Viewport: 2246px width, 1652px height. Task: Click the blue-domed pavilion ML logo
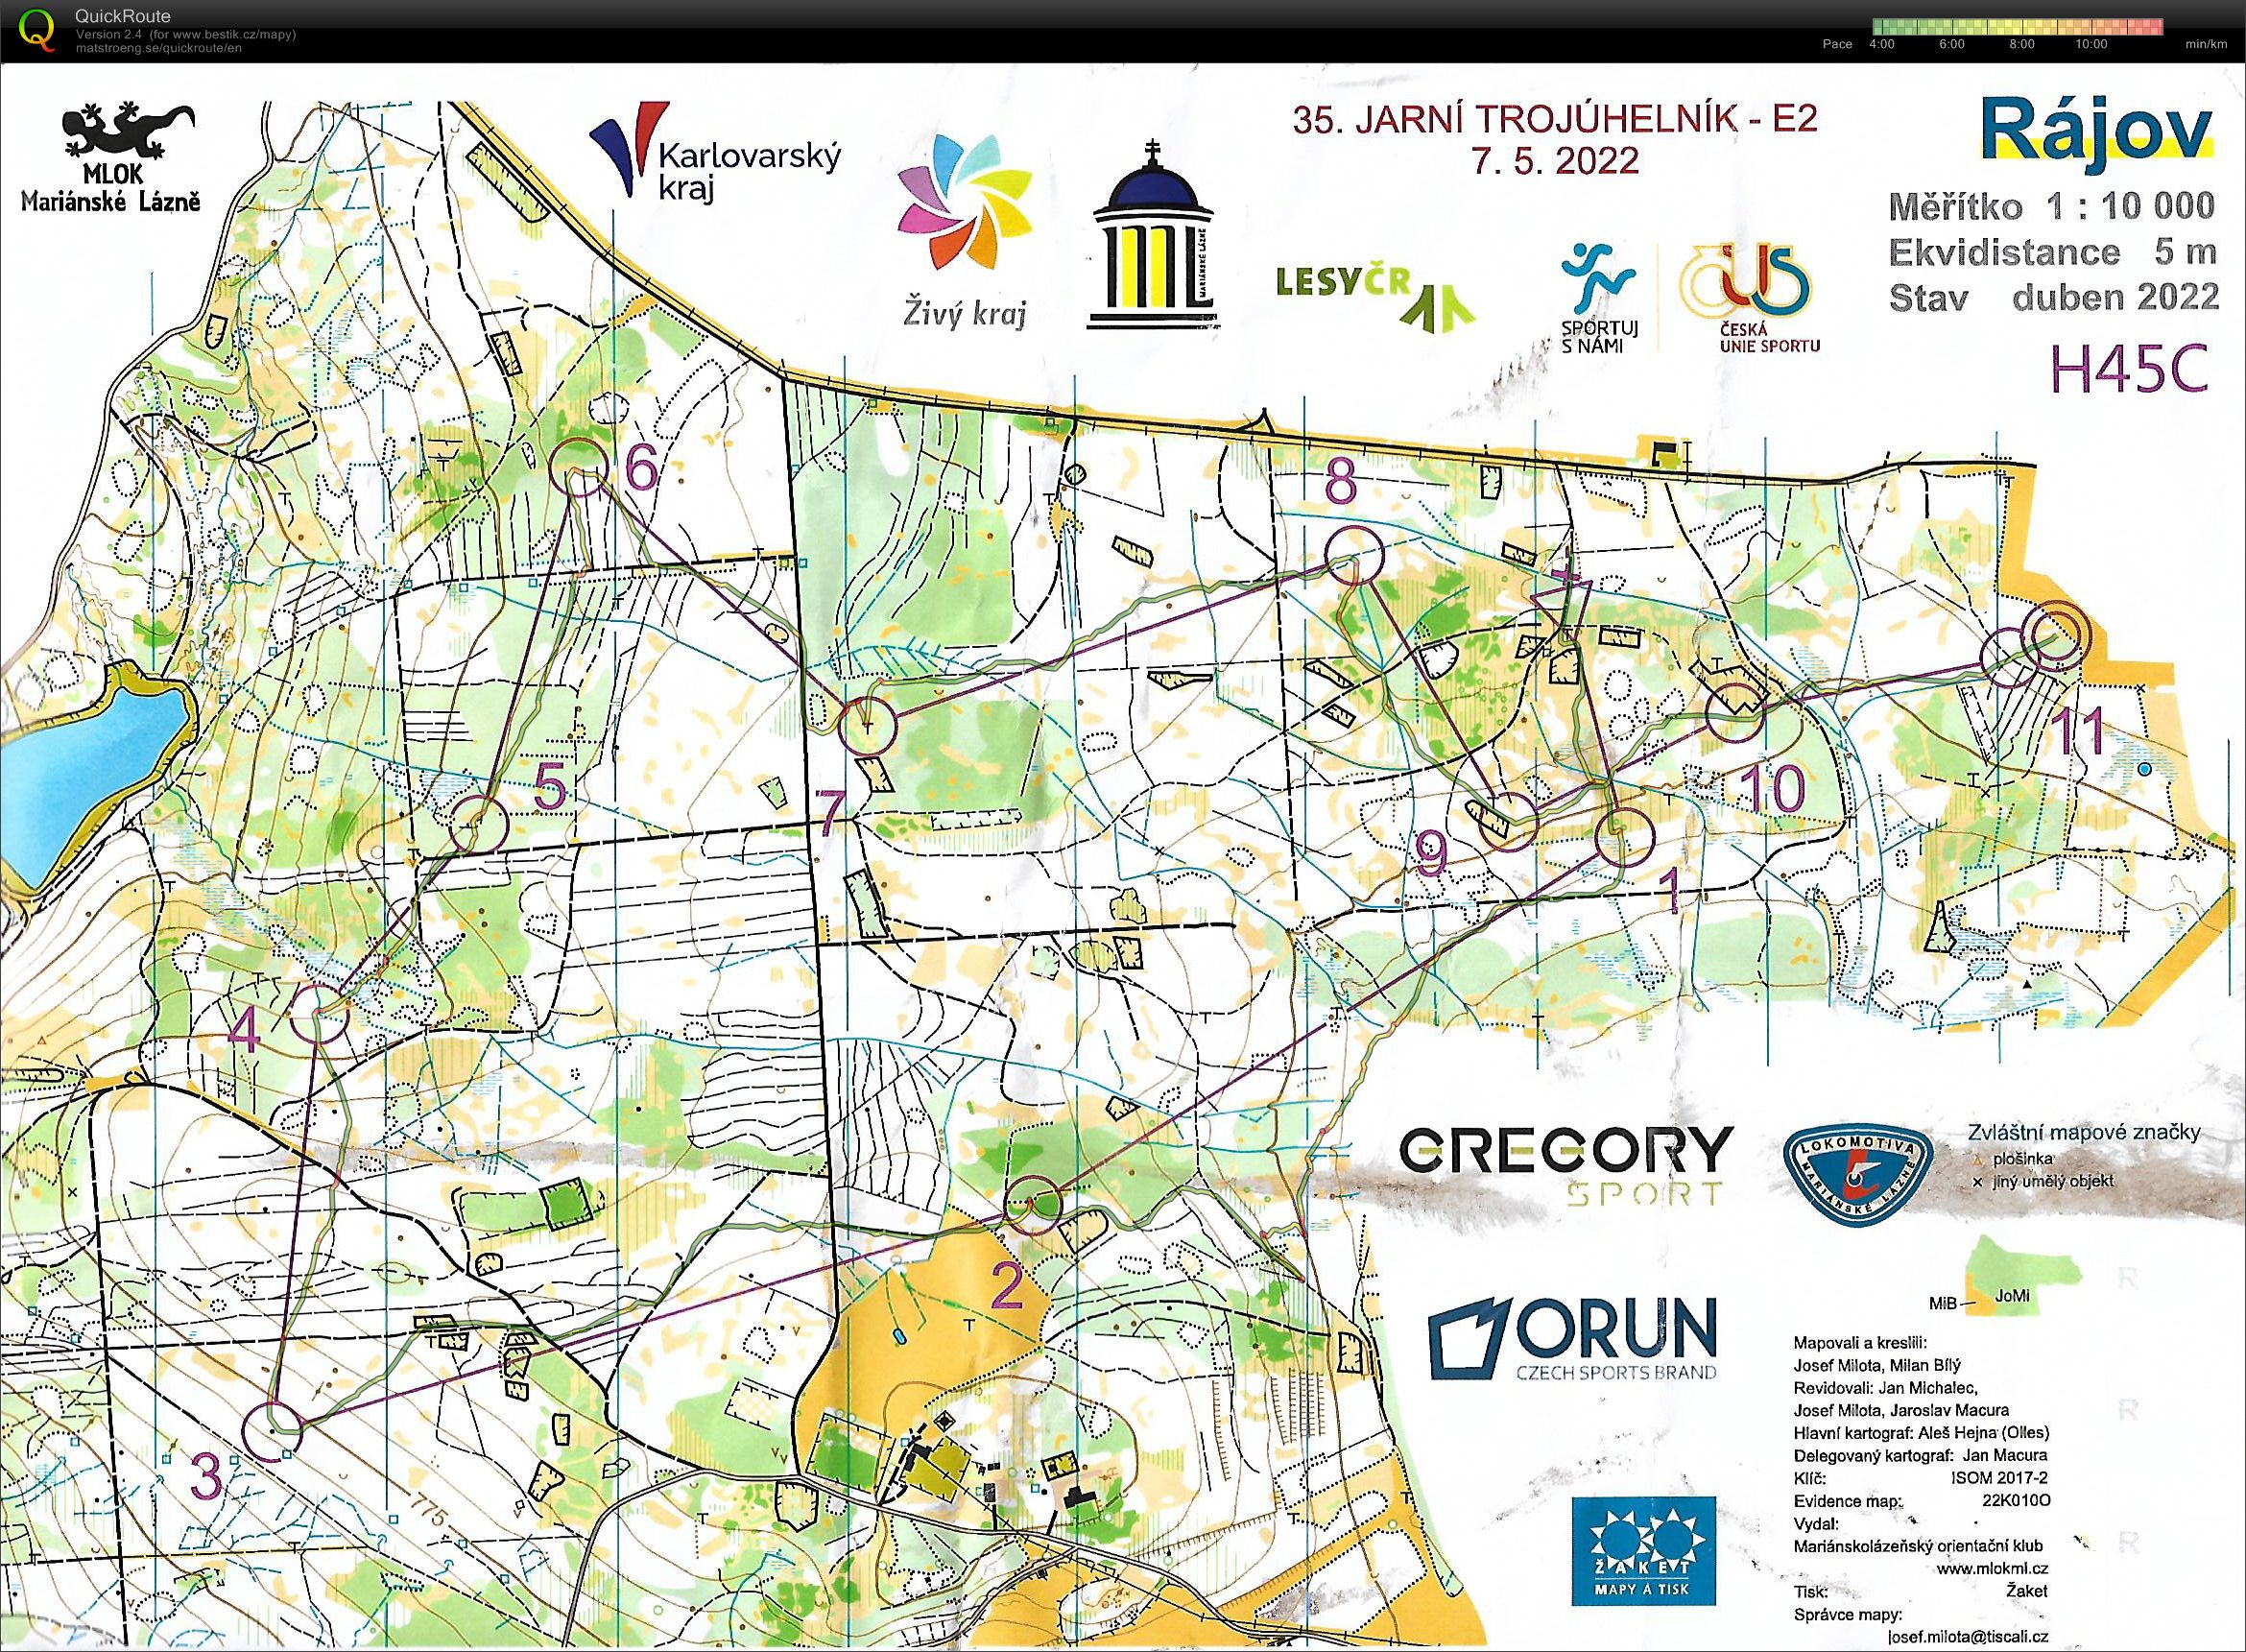pos(1153,235)
